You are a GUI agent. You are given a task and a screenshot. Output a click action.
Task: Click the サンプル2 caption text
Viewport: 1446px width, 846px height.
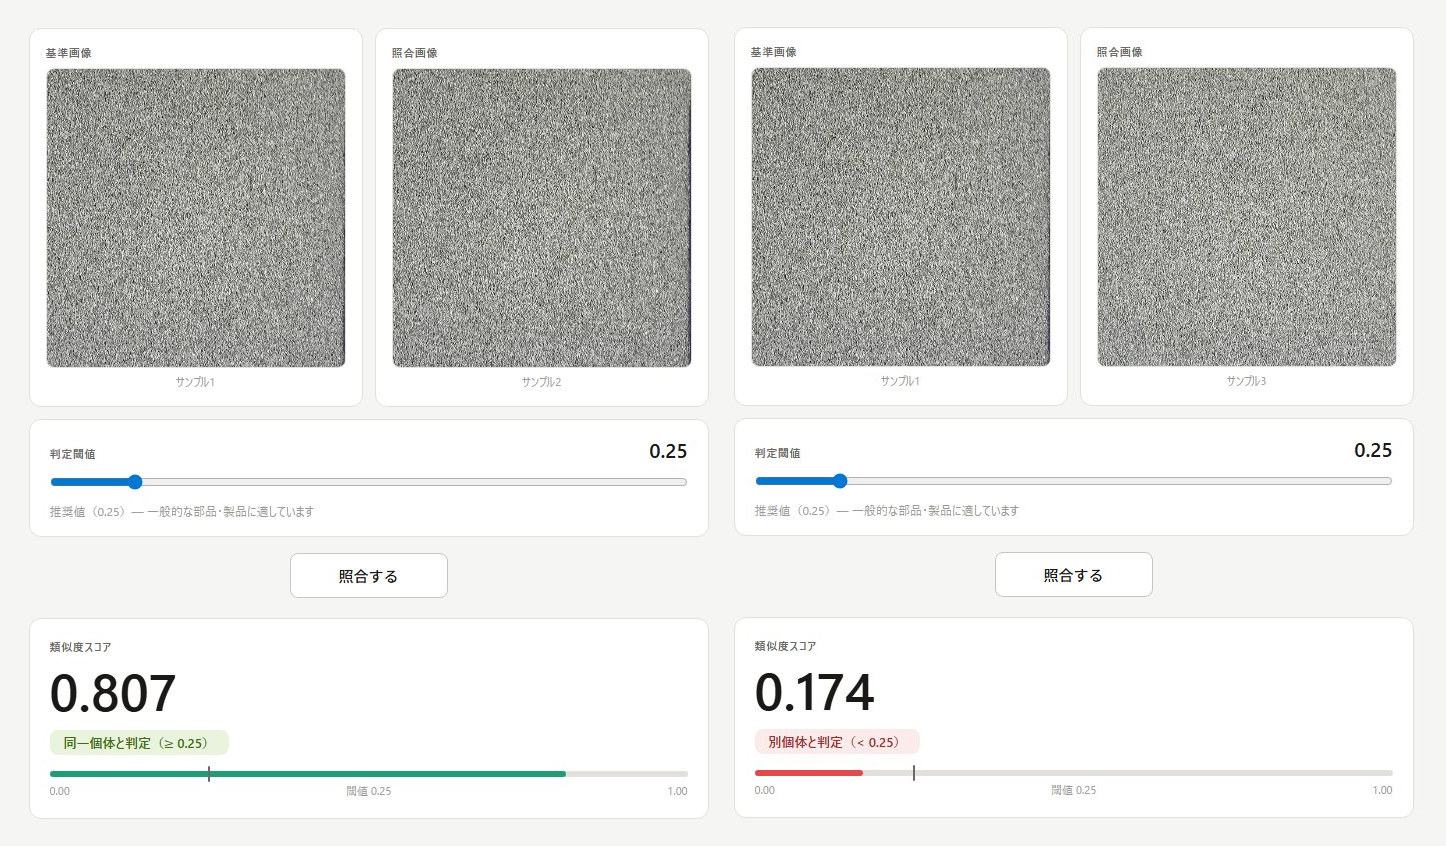click(542, 382)
